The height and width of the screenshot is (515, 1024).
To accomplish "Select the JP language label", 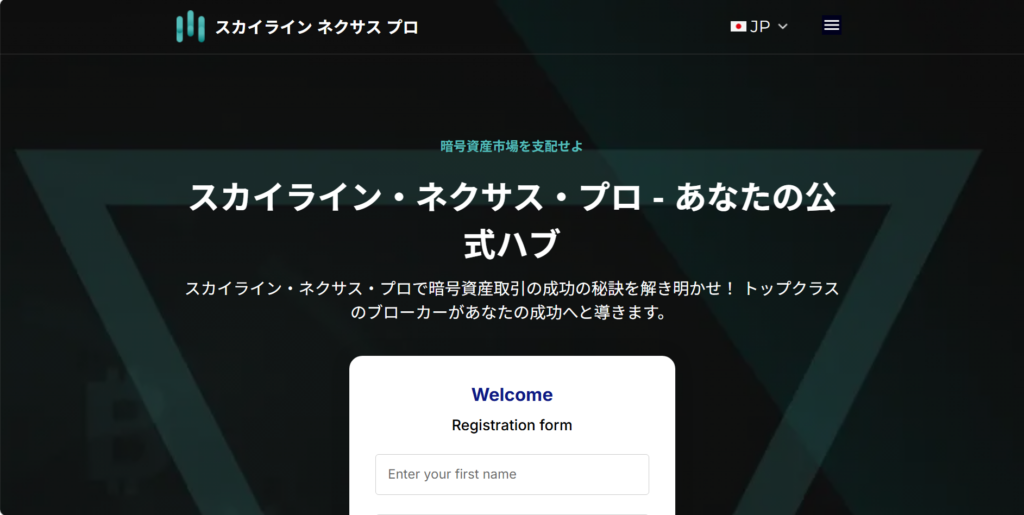I will tap(760, 27).
